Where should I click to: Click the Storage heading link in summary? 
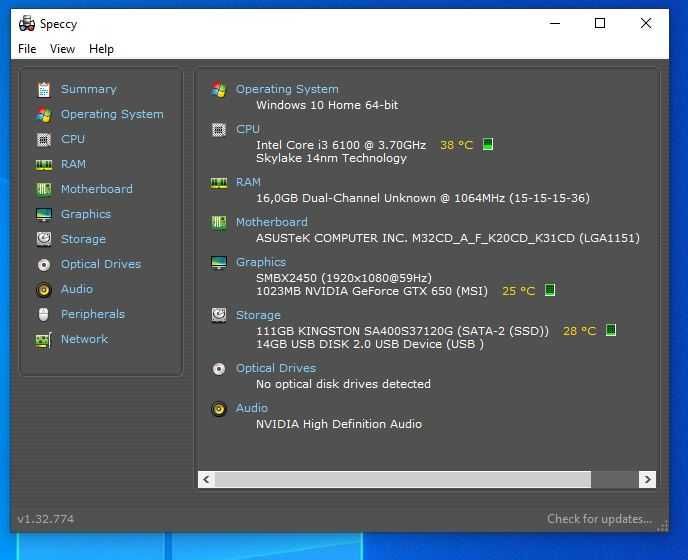click(258, 315)
